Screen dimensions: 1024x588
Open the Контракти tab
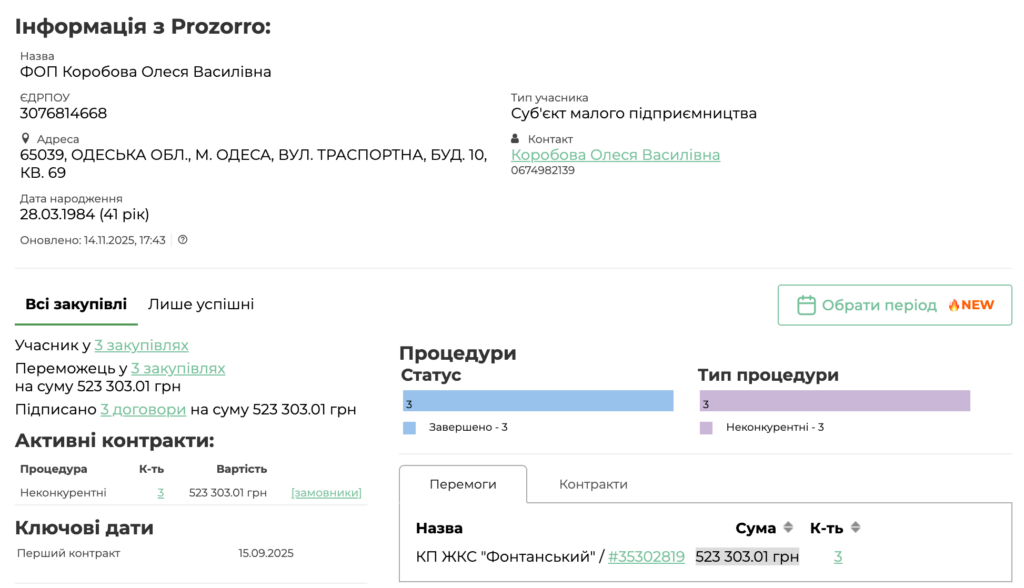tap(593, 484)
